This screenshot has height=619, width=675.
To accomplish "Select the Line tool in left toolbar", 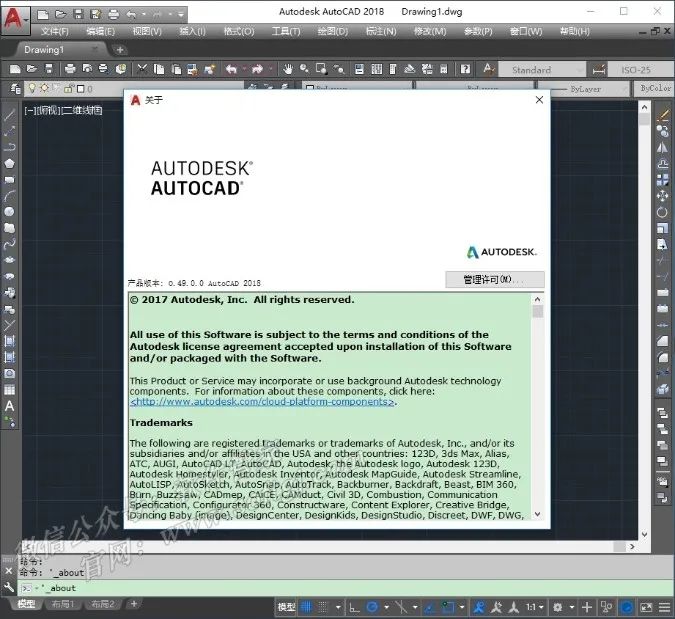I will tap(9, 114).
